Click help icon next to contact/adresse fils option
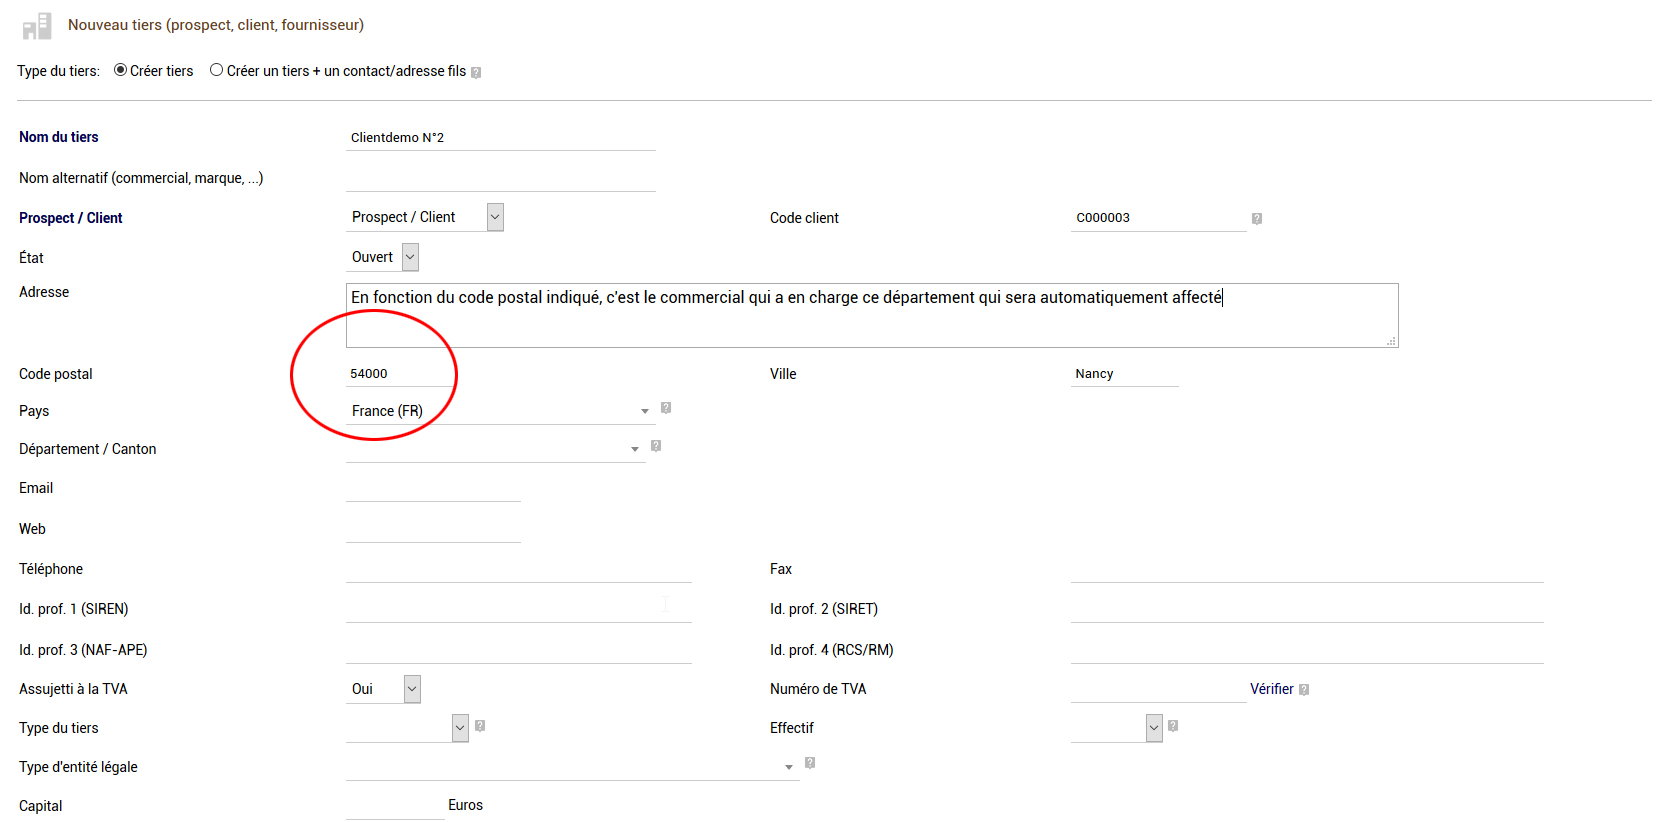The height and width of the screenshot is (822, 1670). 476,72
